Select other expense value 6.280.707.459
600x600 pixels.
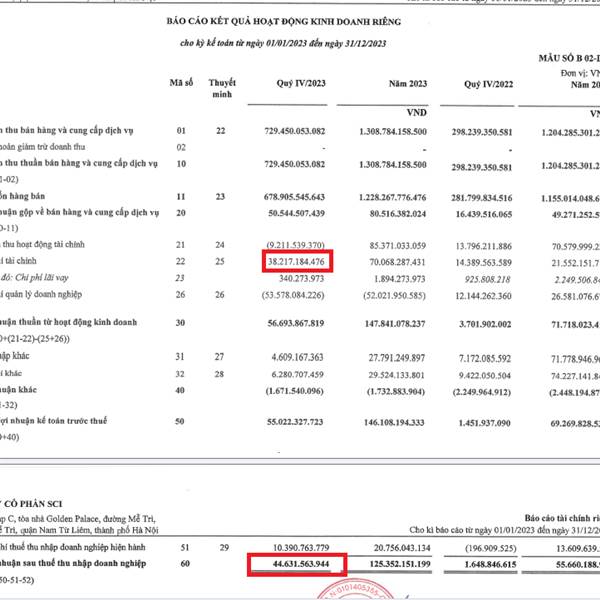(297, 375)
